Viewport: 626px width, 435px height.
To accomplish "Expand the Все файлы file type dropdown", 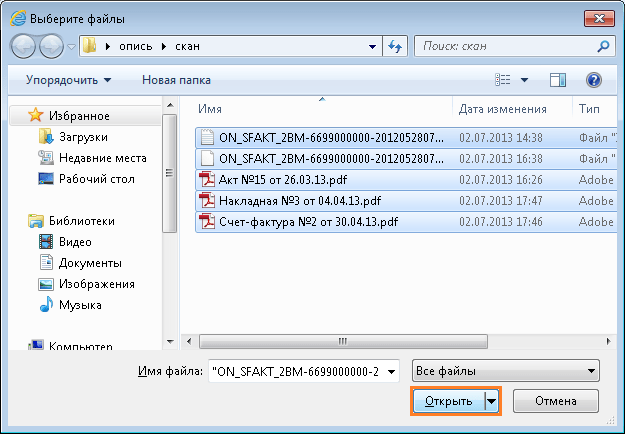I will pos(509,371).
